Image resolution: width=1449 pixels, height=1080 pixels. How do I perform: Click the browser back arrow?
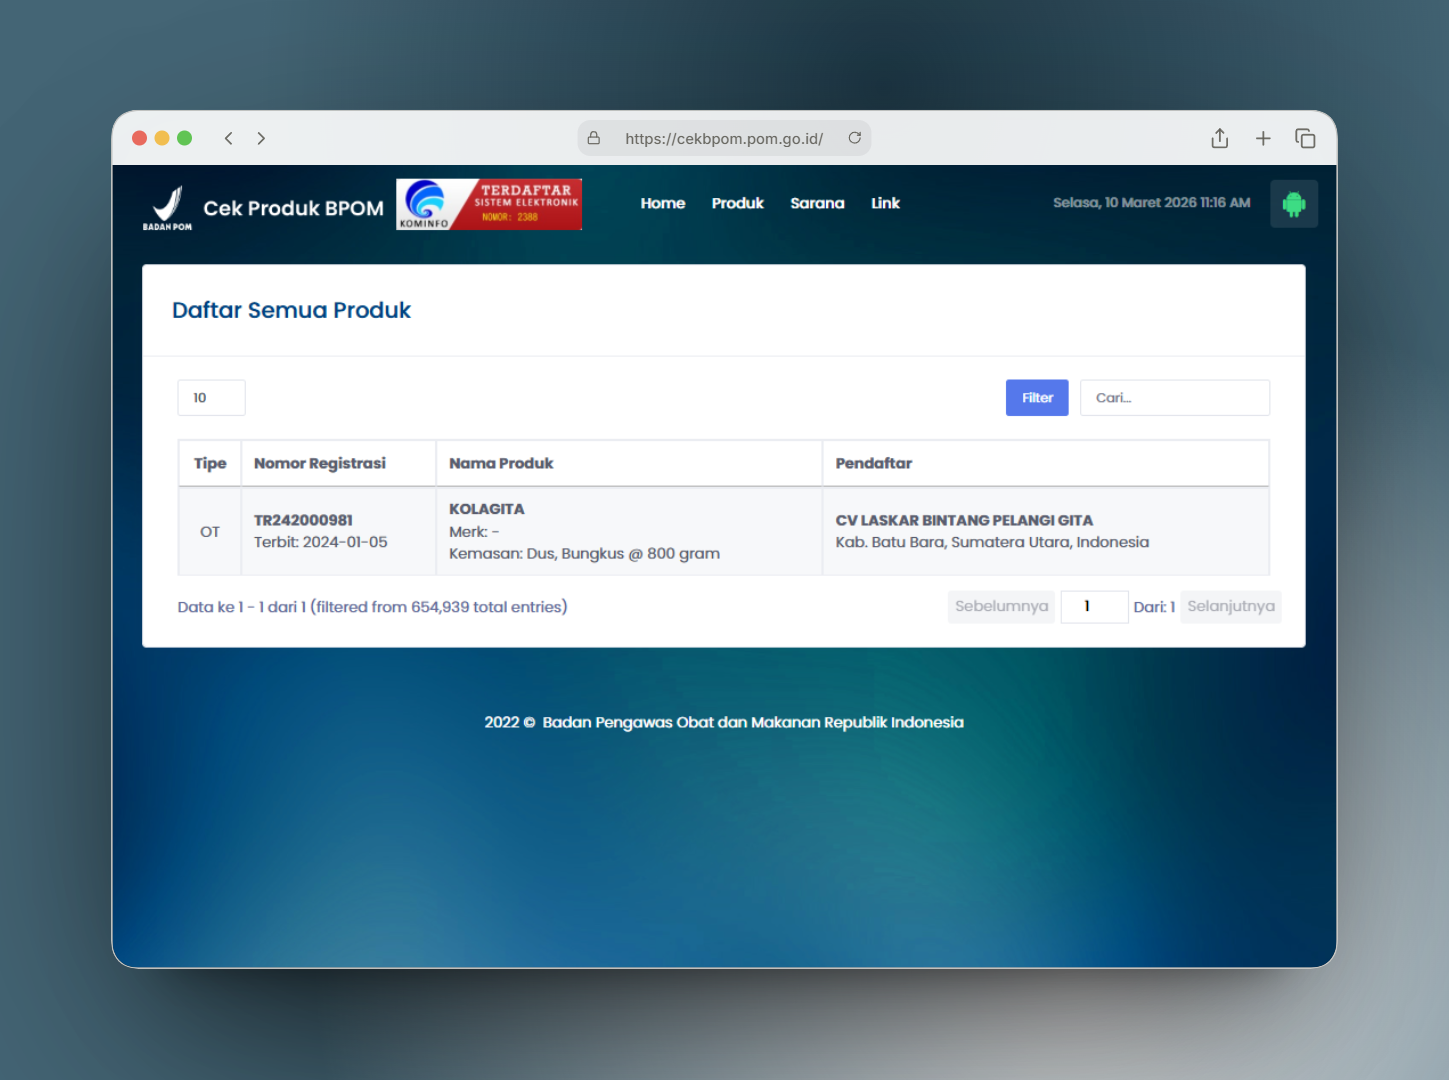pyautogui.click(x=229, y=138)
